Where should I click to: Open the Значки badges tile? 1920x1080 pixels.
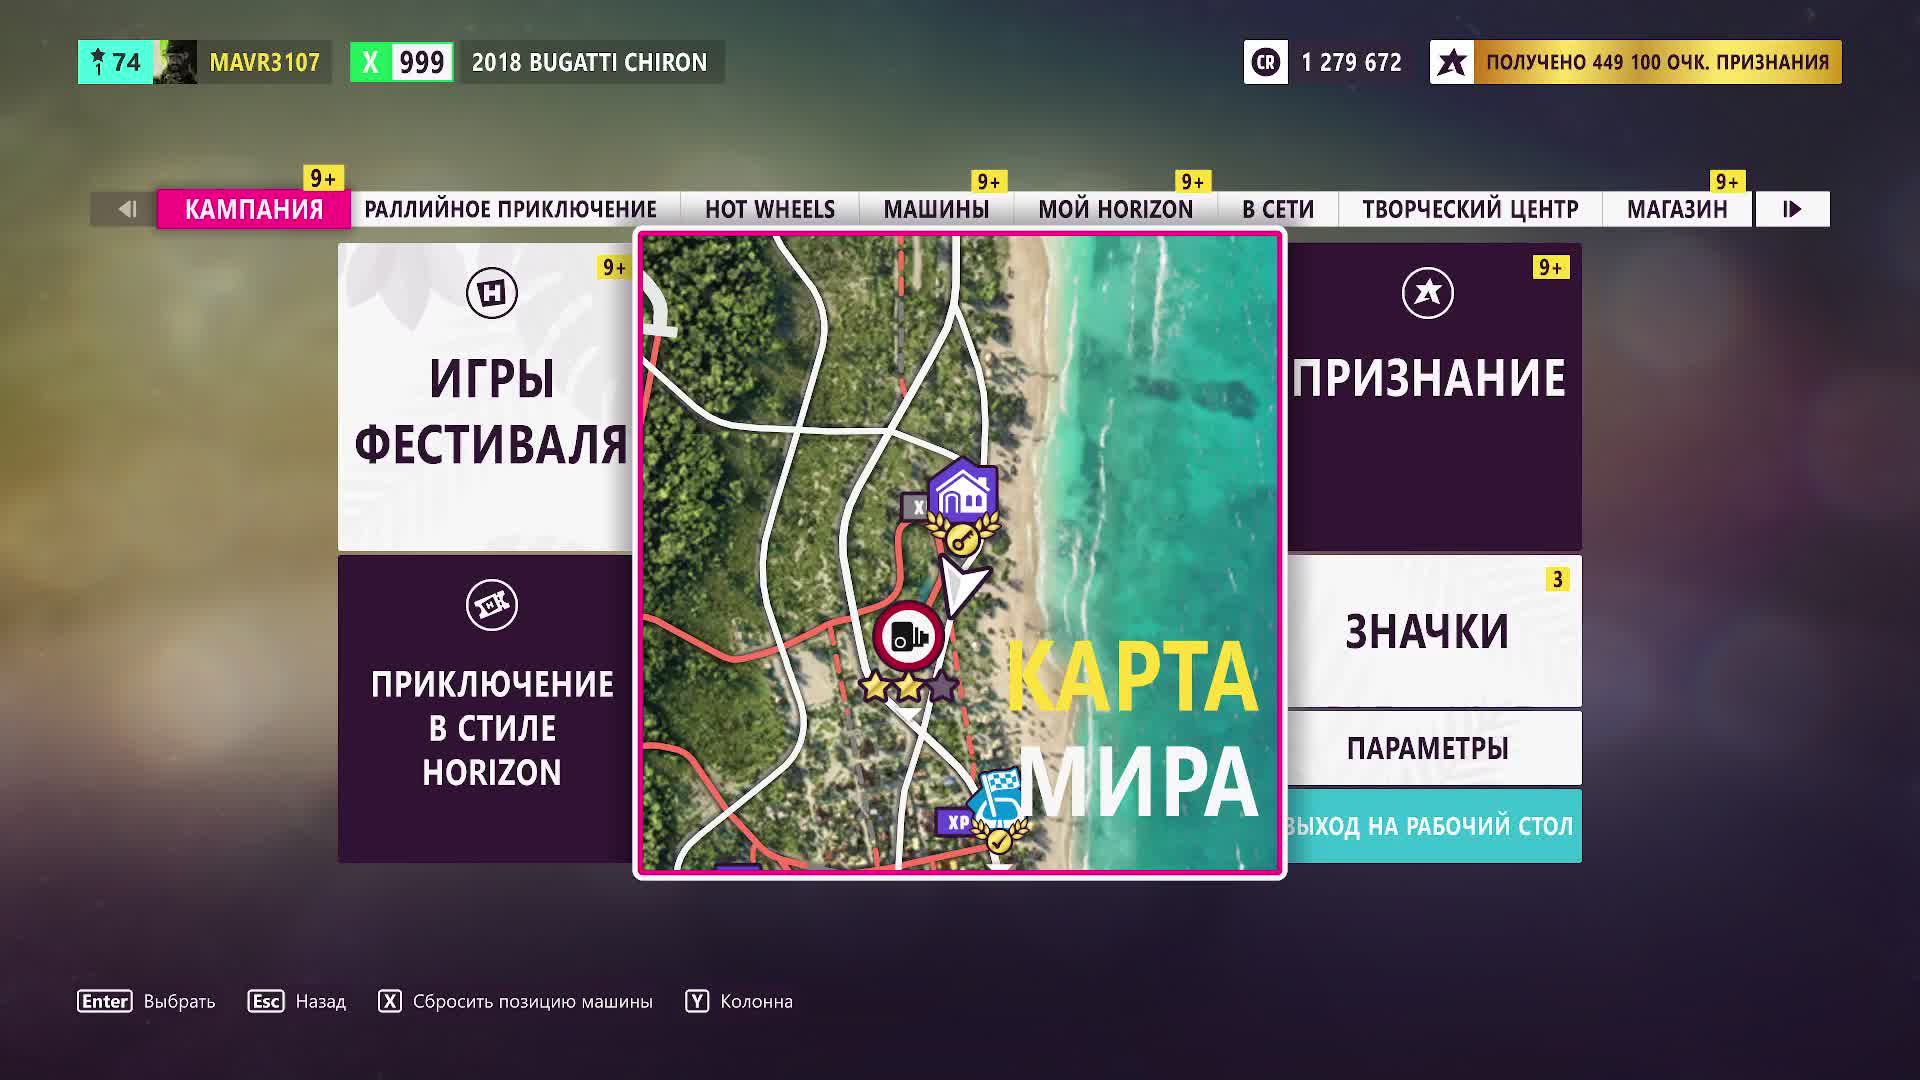tap(1427, 632)
